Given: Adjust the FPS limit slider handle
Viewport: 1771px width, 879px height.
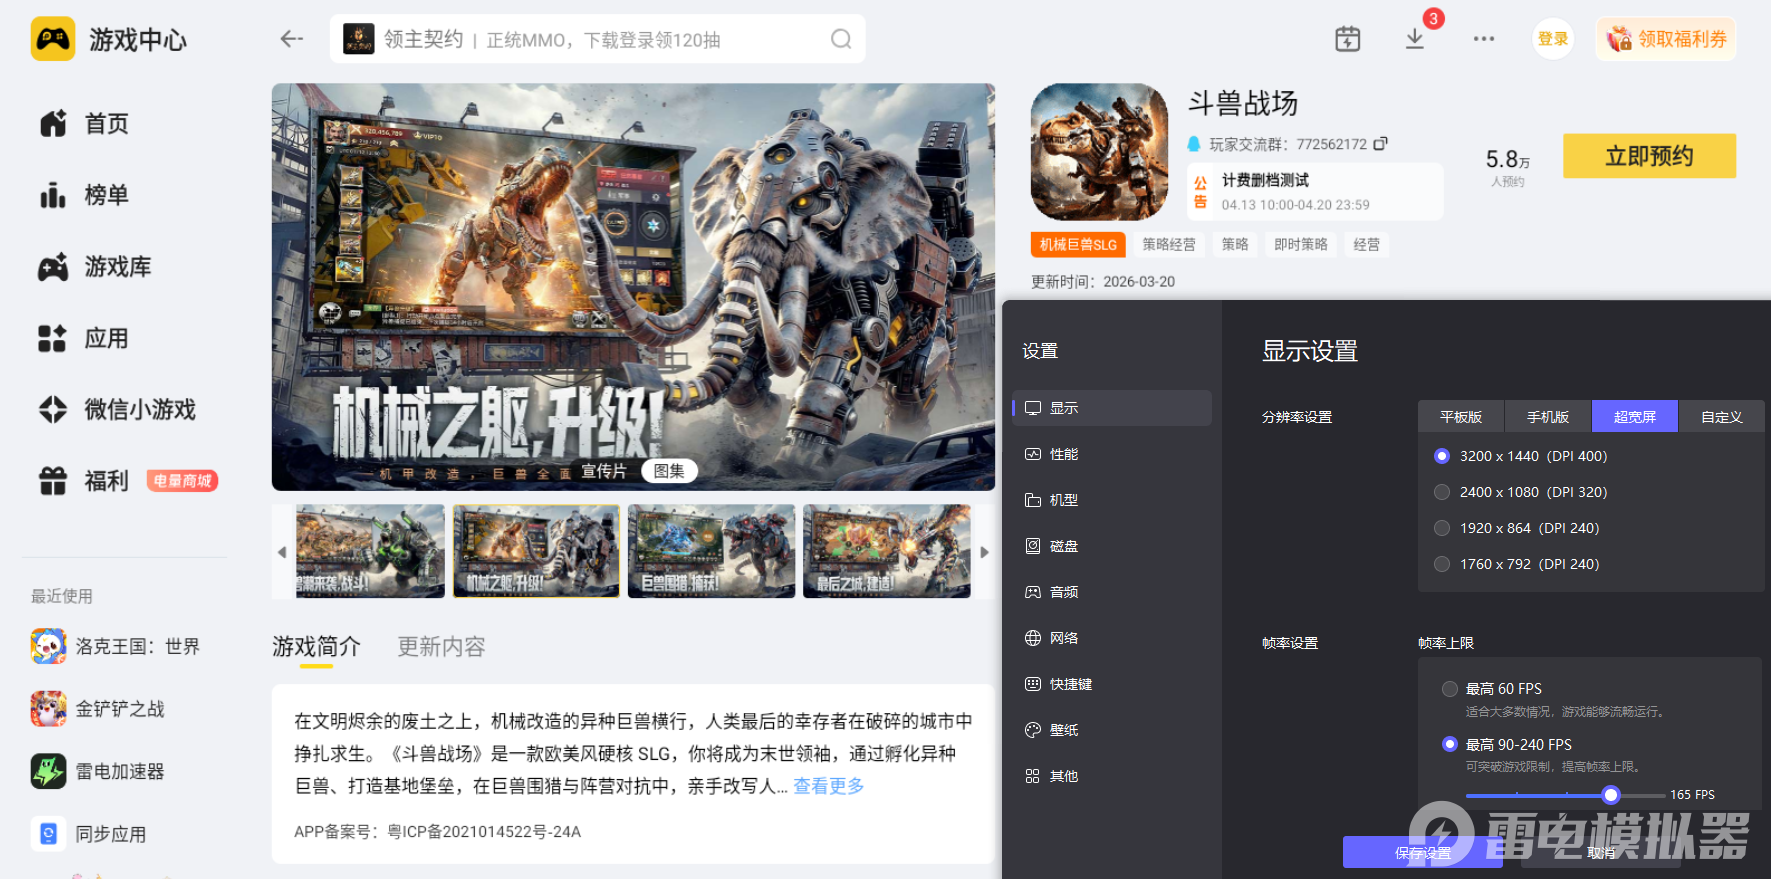Looking at the screenshot, I should pos(1610,795).
